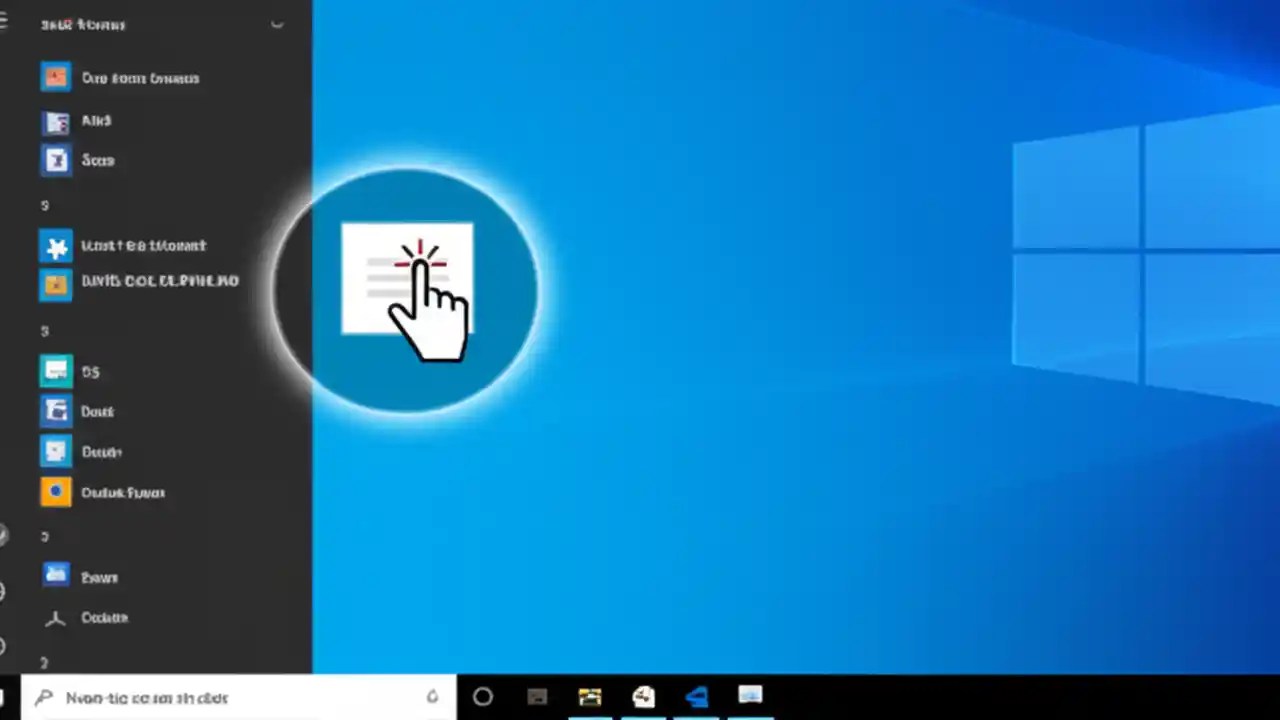Screen dimensions: 1280x720
Task: Launch the Edge browser icon on the taskbar
Action: click(x=697, y=697)
